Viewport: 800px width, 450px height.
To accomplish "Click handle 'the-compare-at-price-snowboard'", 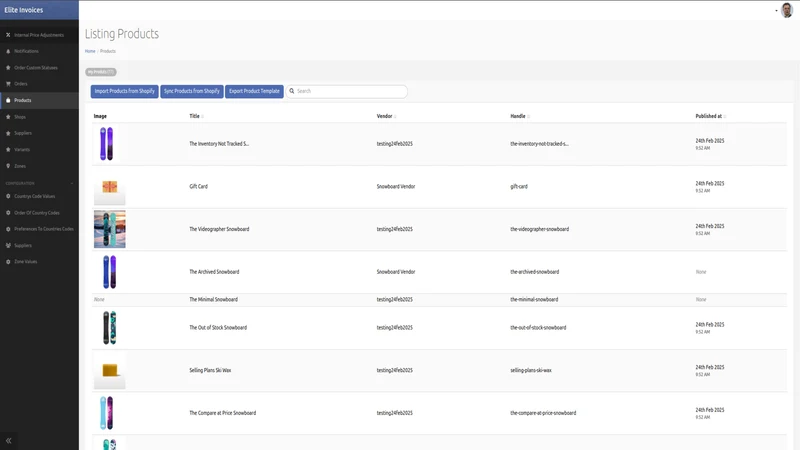I will pyautogui.click(x=543, y=413).
